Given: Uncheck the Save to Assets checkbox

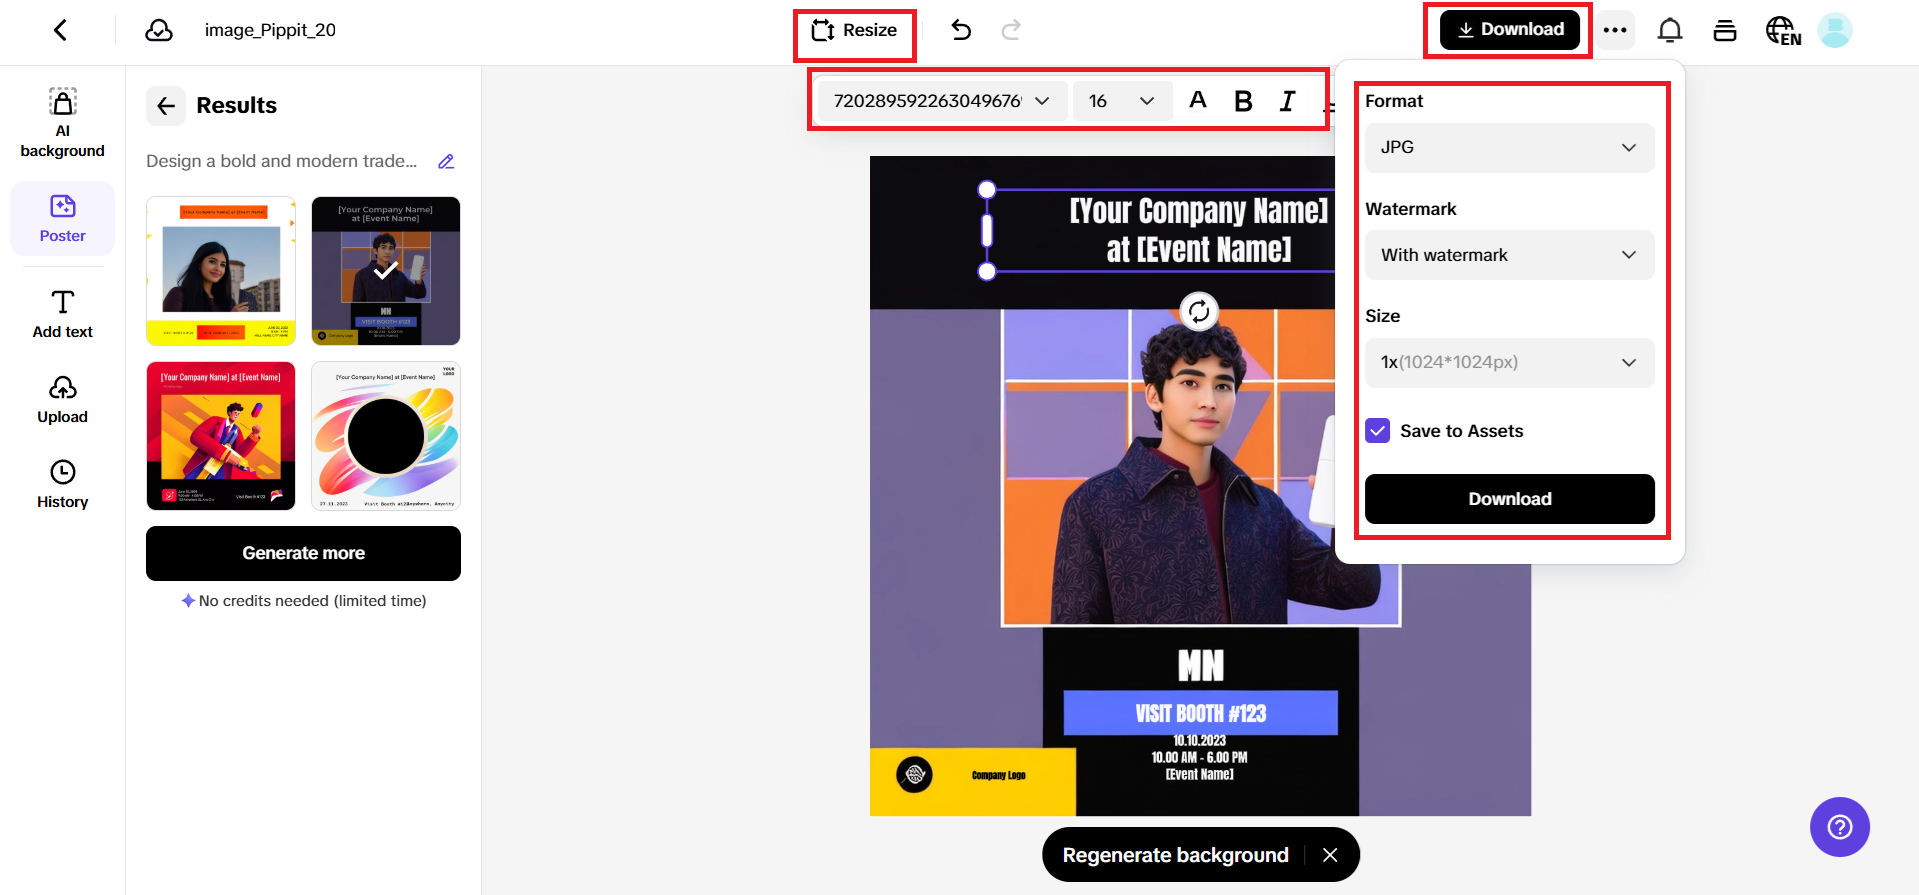Looking at the screenshot, I should tap(1378, 431).
